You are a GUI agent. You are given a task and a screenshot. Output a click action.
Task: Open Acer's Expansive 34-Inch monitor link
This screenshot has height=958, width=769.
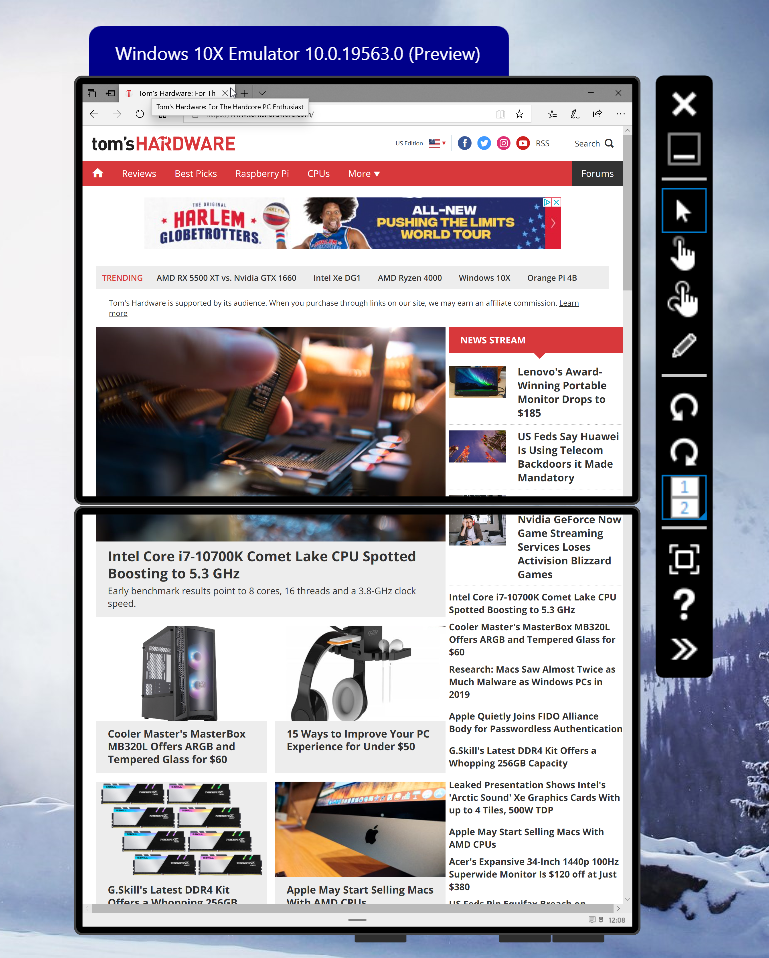[x=534, y=874]
